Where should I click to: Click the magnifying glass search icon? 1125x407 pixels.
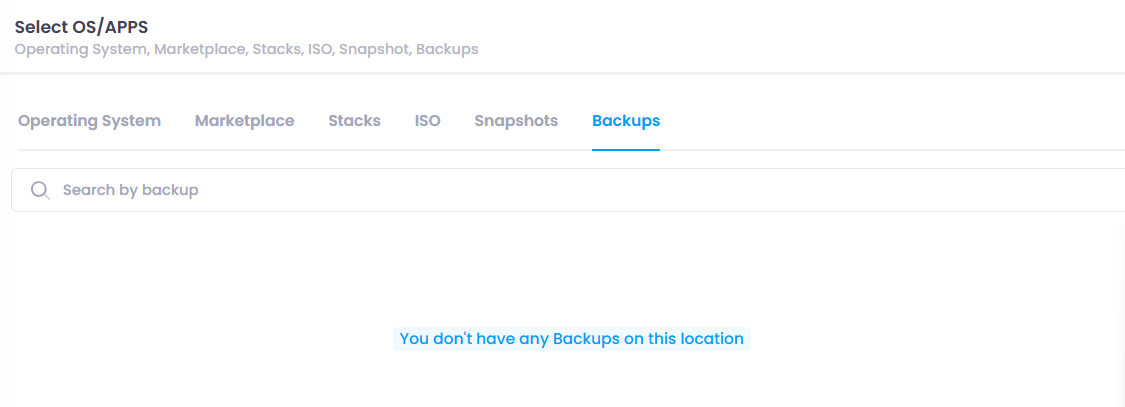40,190
